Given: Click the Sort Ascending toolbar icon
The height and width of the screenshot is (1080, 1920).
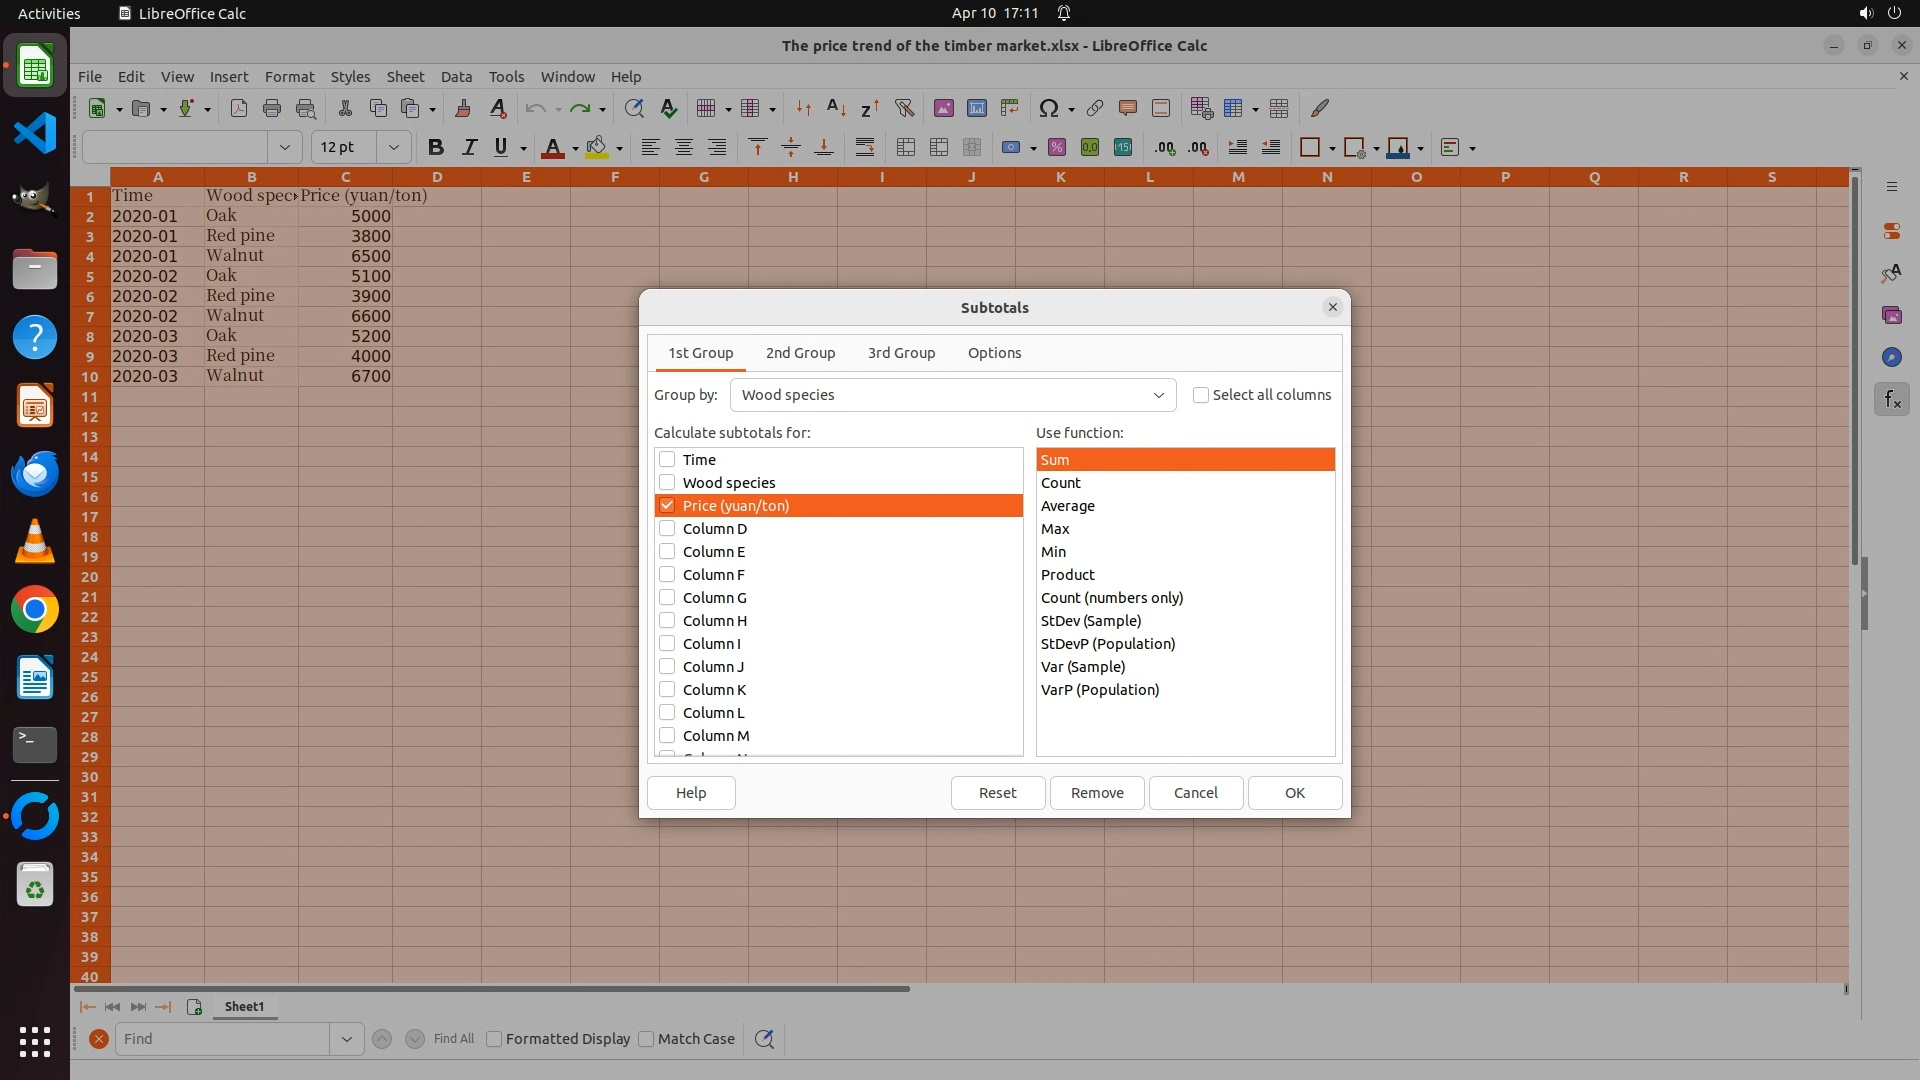Looking at the screenshot, I should (836, 109).
